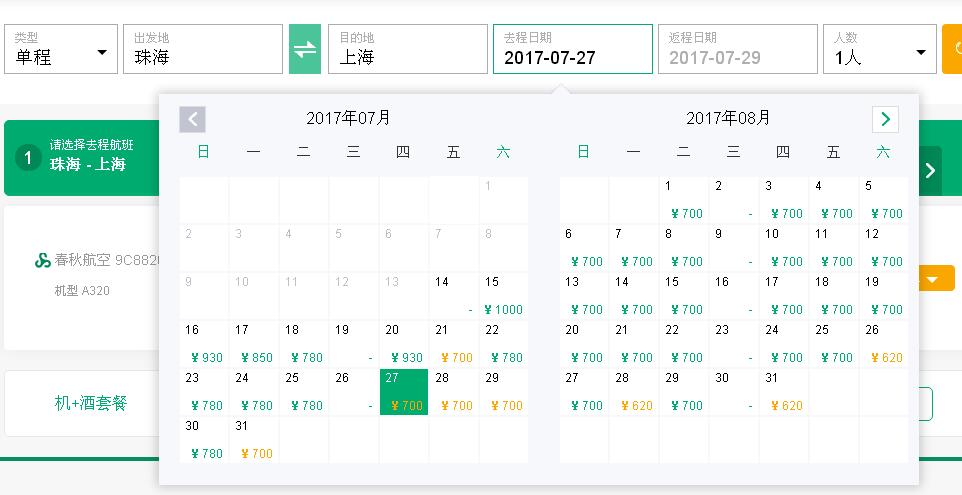This screenshot has height=495, width=962.
Task: Click the swap departure and destination icon
Action: tap(305, 49)
